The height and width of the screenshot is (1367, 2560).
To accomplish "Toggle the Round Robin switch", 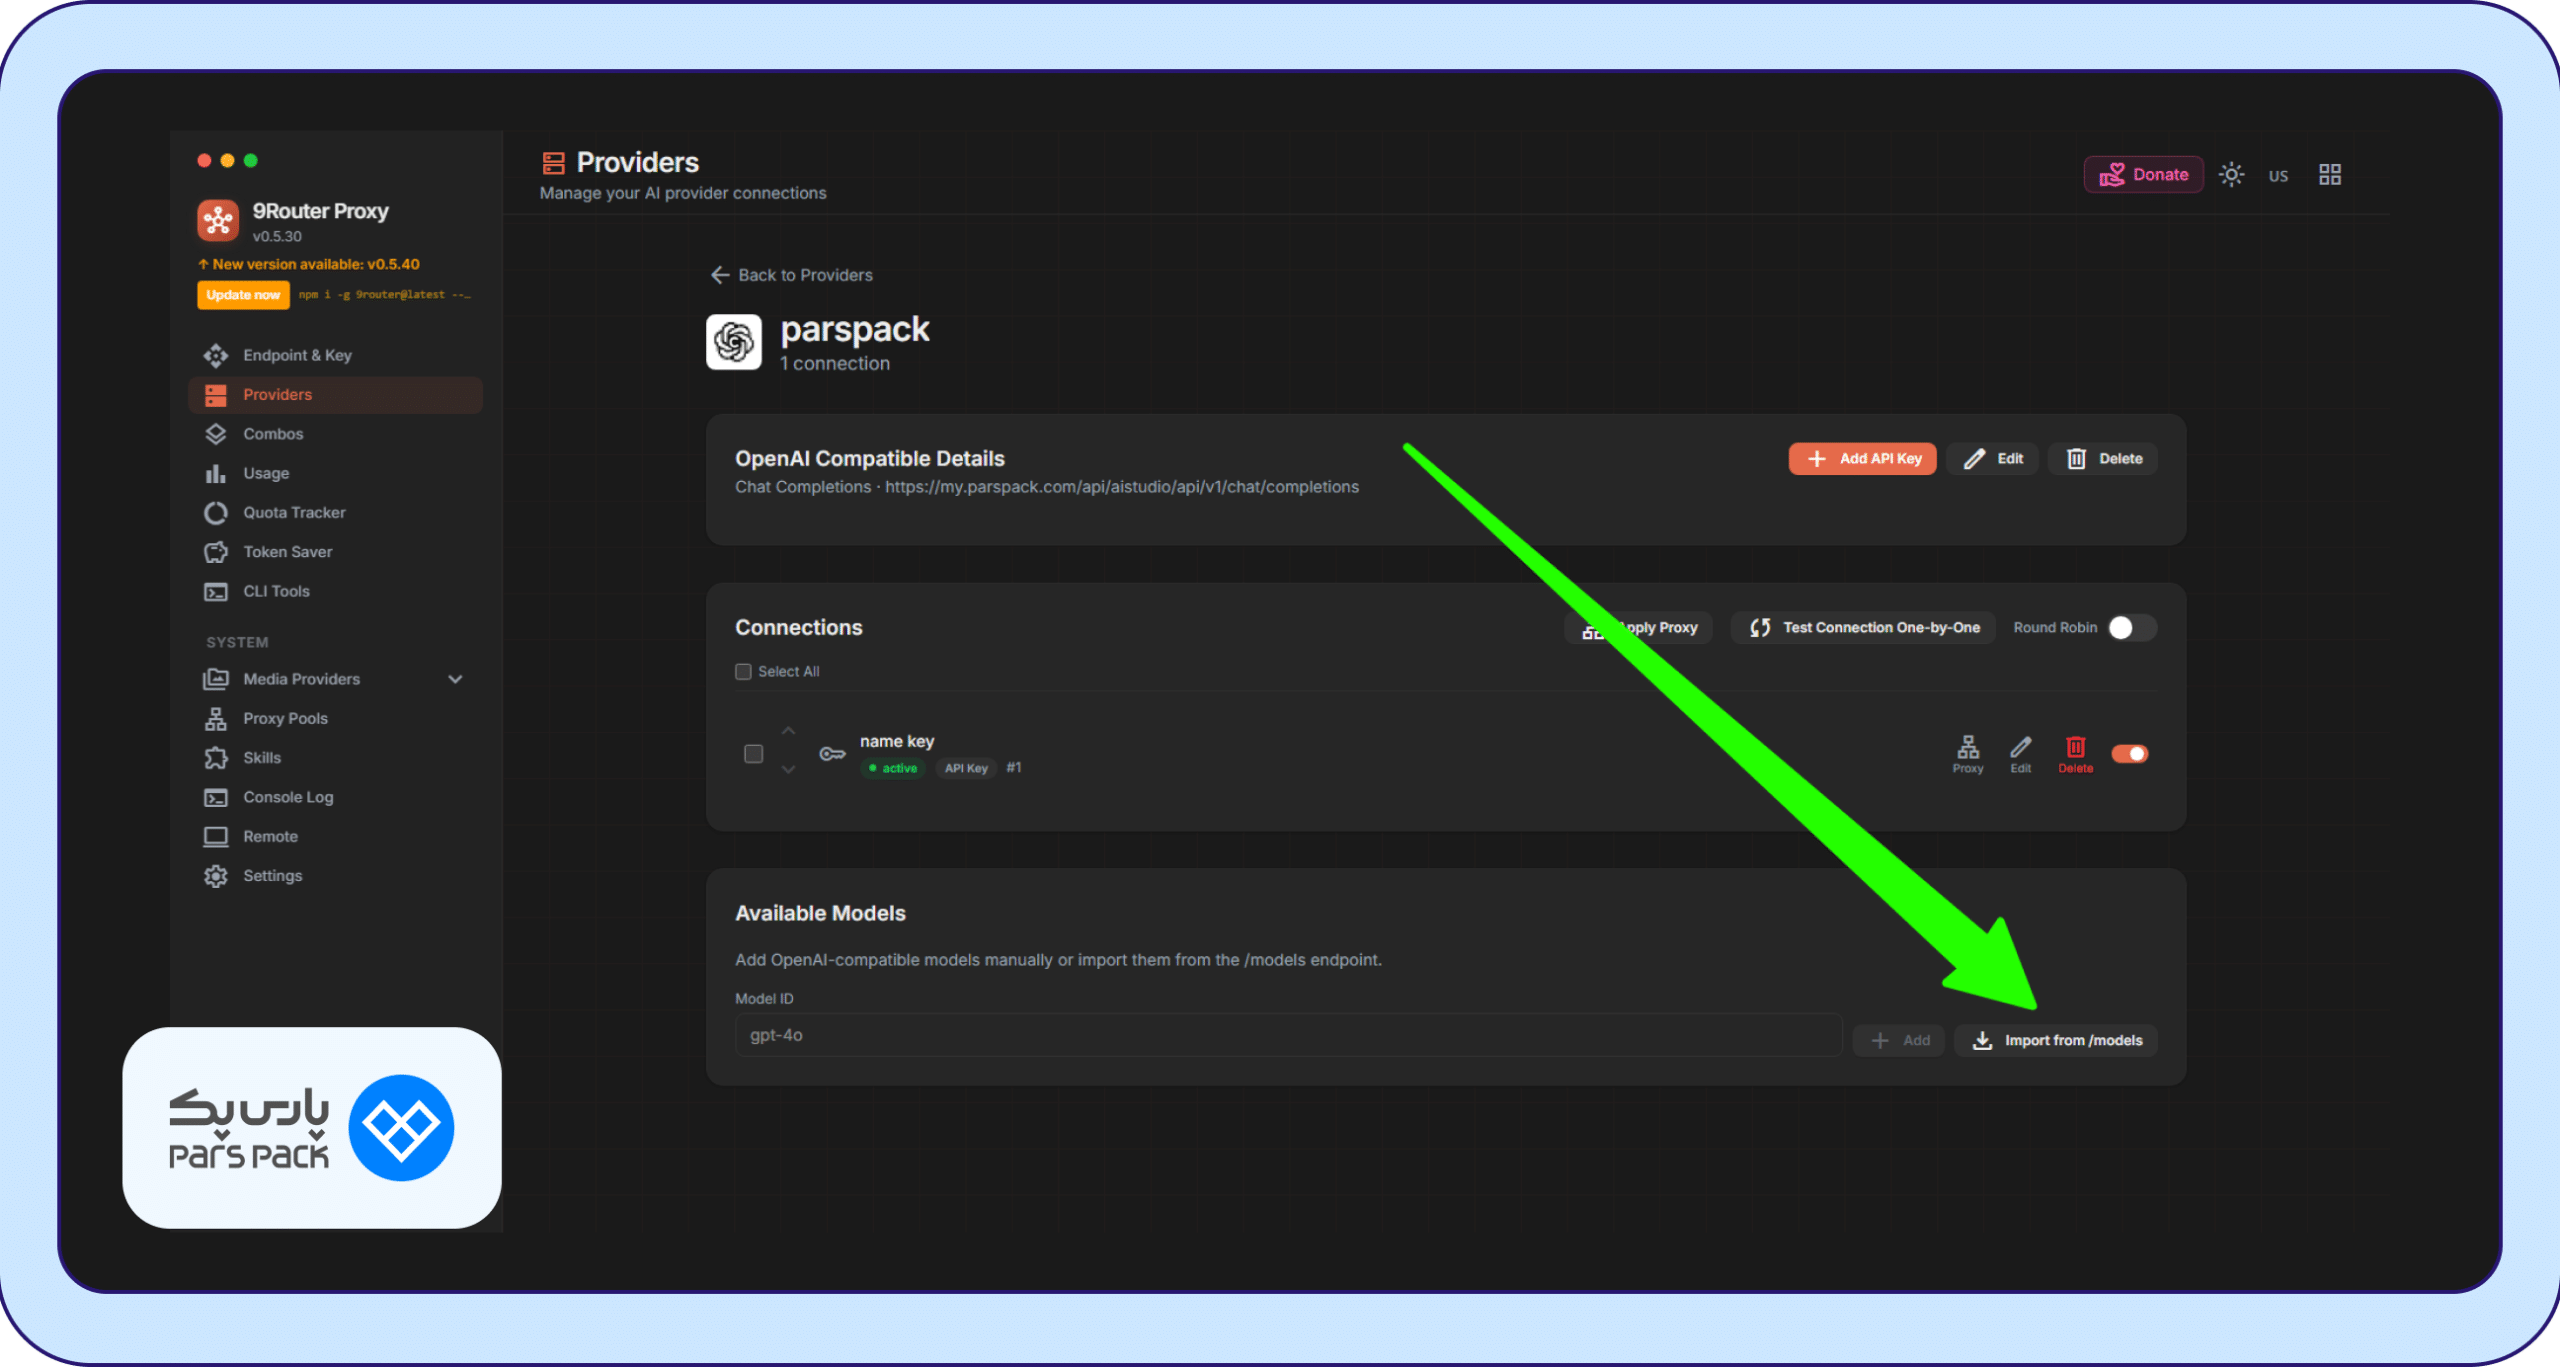I will click(x=2132, y=627).
